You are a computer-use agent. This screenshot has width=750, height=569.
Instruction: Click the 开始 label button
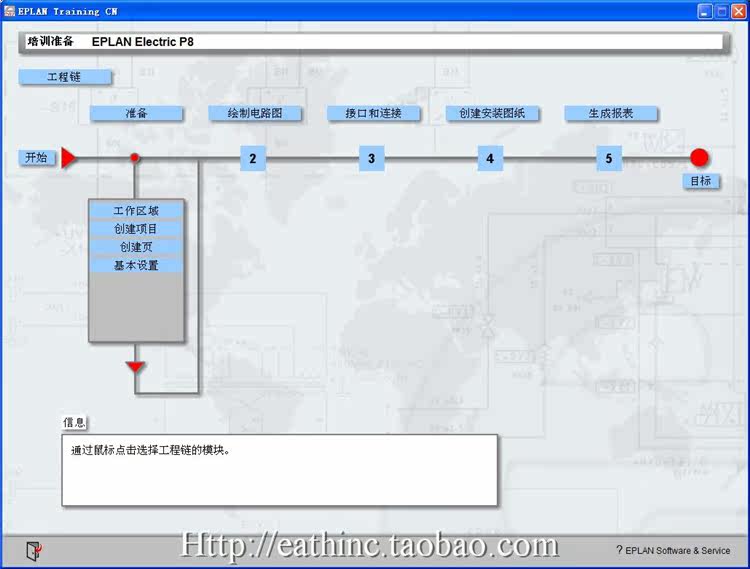pos(37,157)
